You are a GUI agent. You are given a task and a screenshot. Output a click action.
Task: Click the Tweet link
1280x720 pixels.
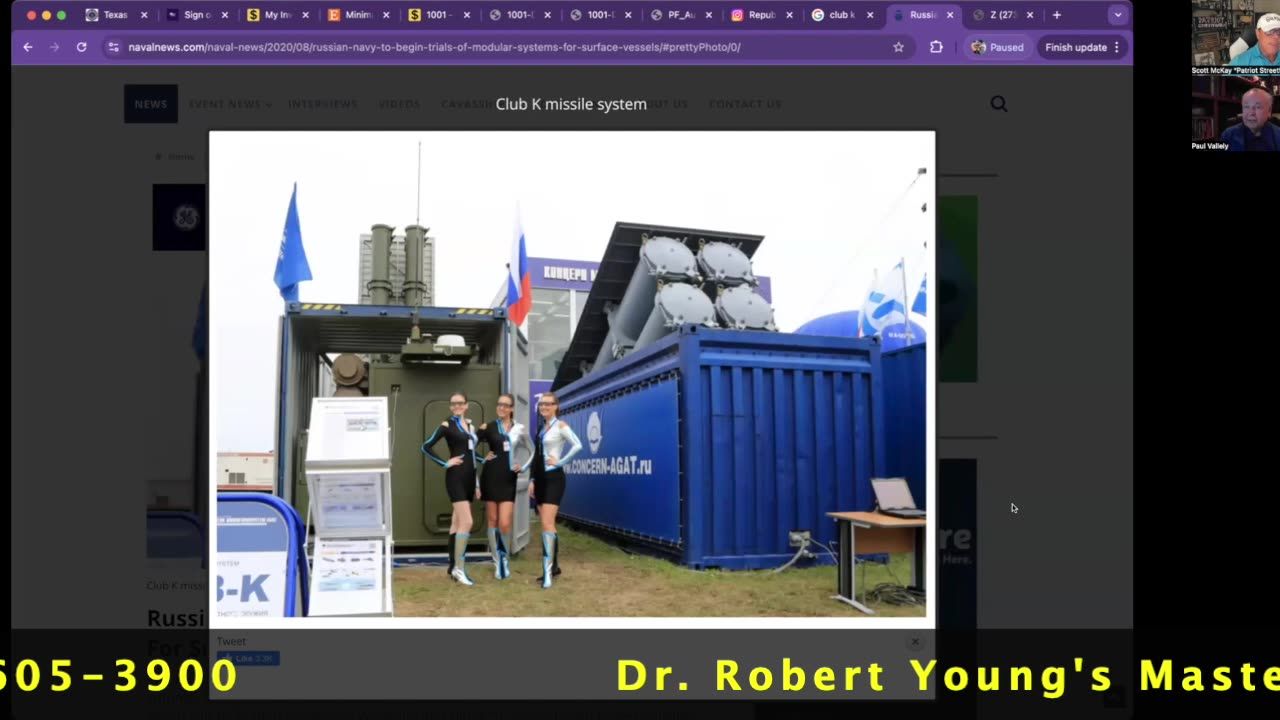(x=231, y=642)
